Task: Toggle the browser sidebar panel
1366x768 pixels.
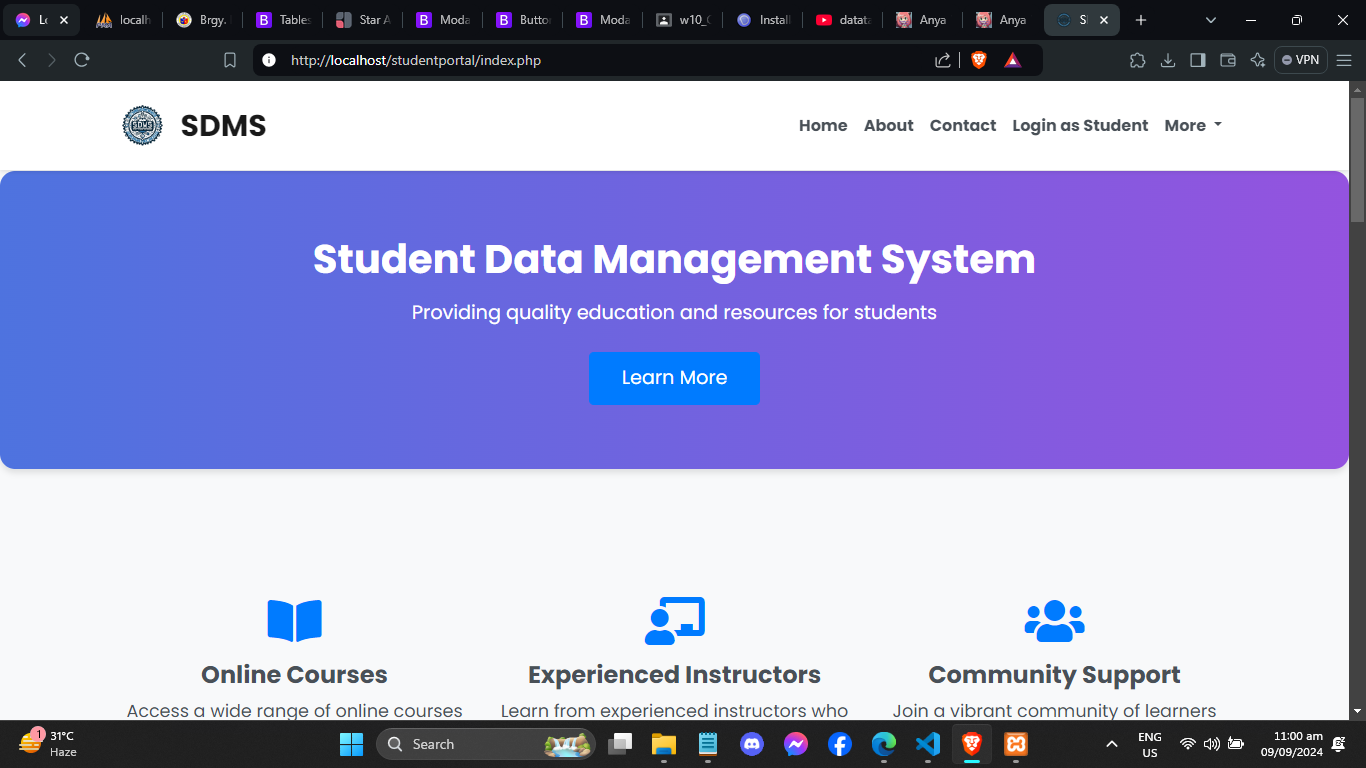Action: pyautogui.click(x=1197, y=60)
